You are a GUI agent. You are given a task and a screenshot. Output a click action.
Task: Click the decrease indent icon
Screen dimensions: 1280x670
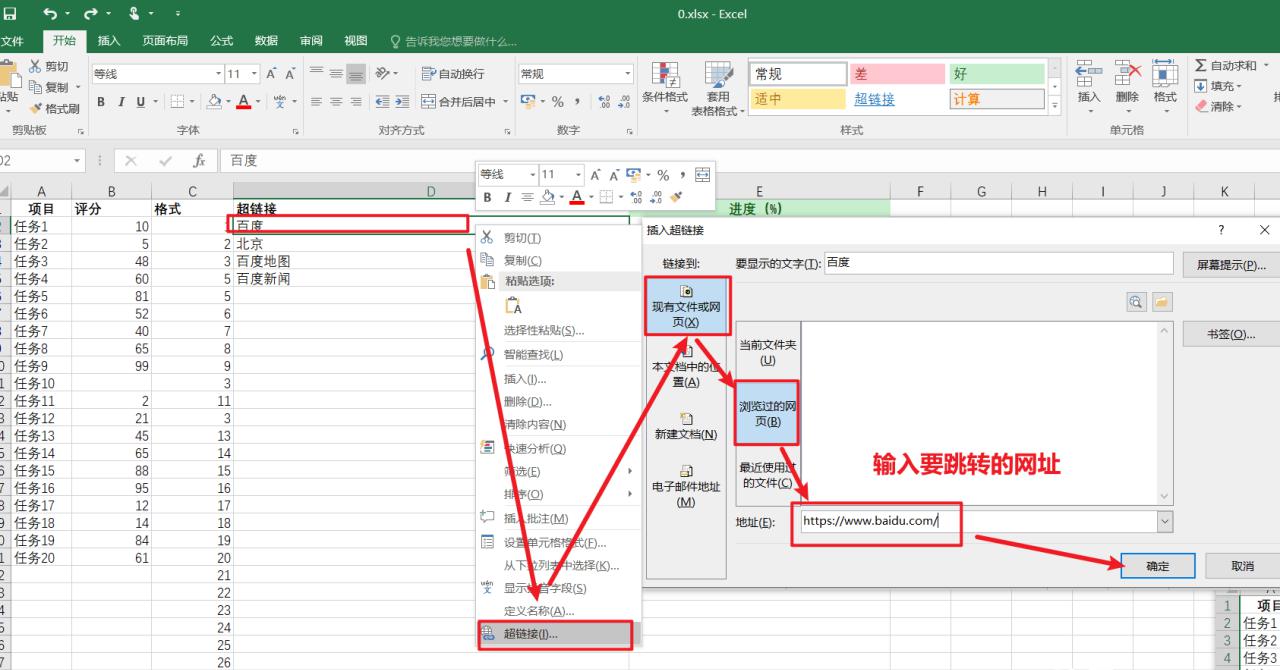pyautogui.click(x=383, y=101)
